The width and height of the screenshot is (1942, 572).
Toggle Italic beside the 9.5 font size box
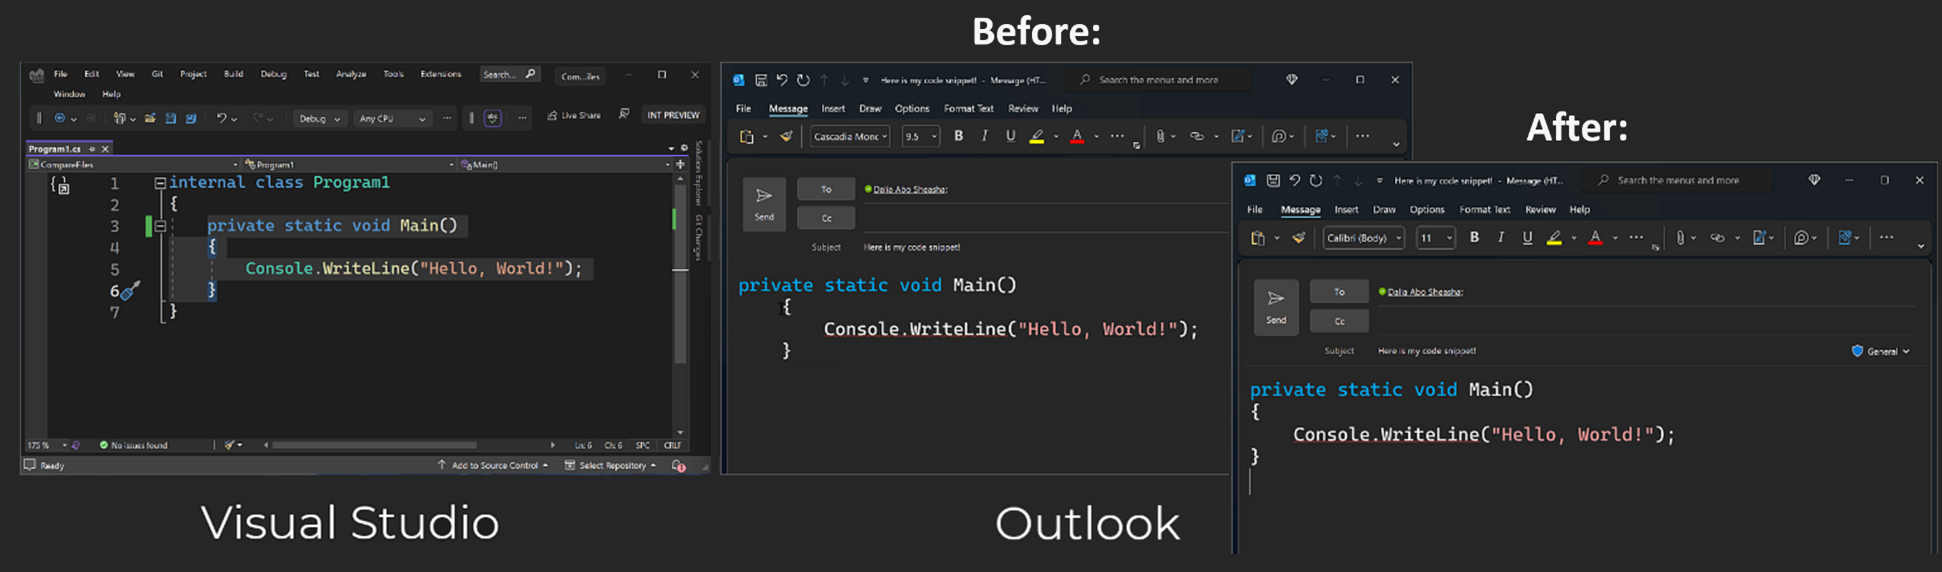[984, 136]
